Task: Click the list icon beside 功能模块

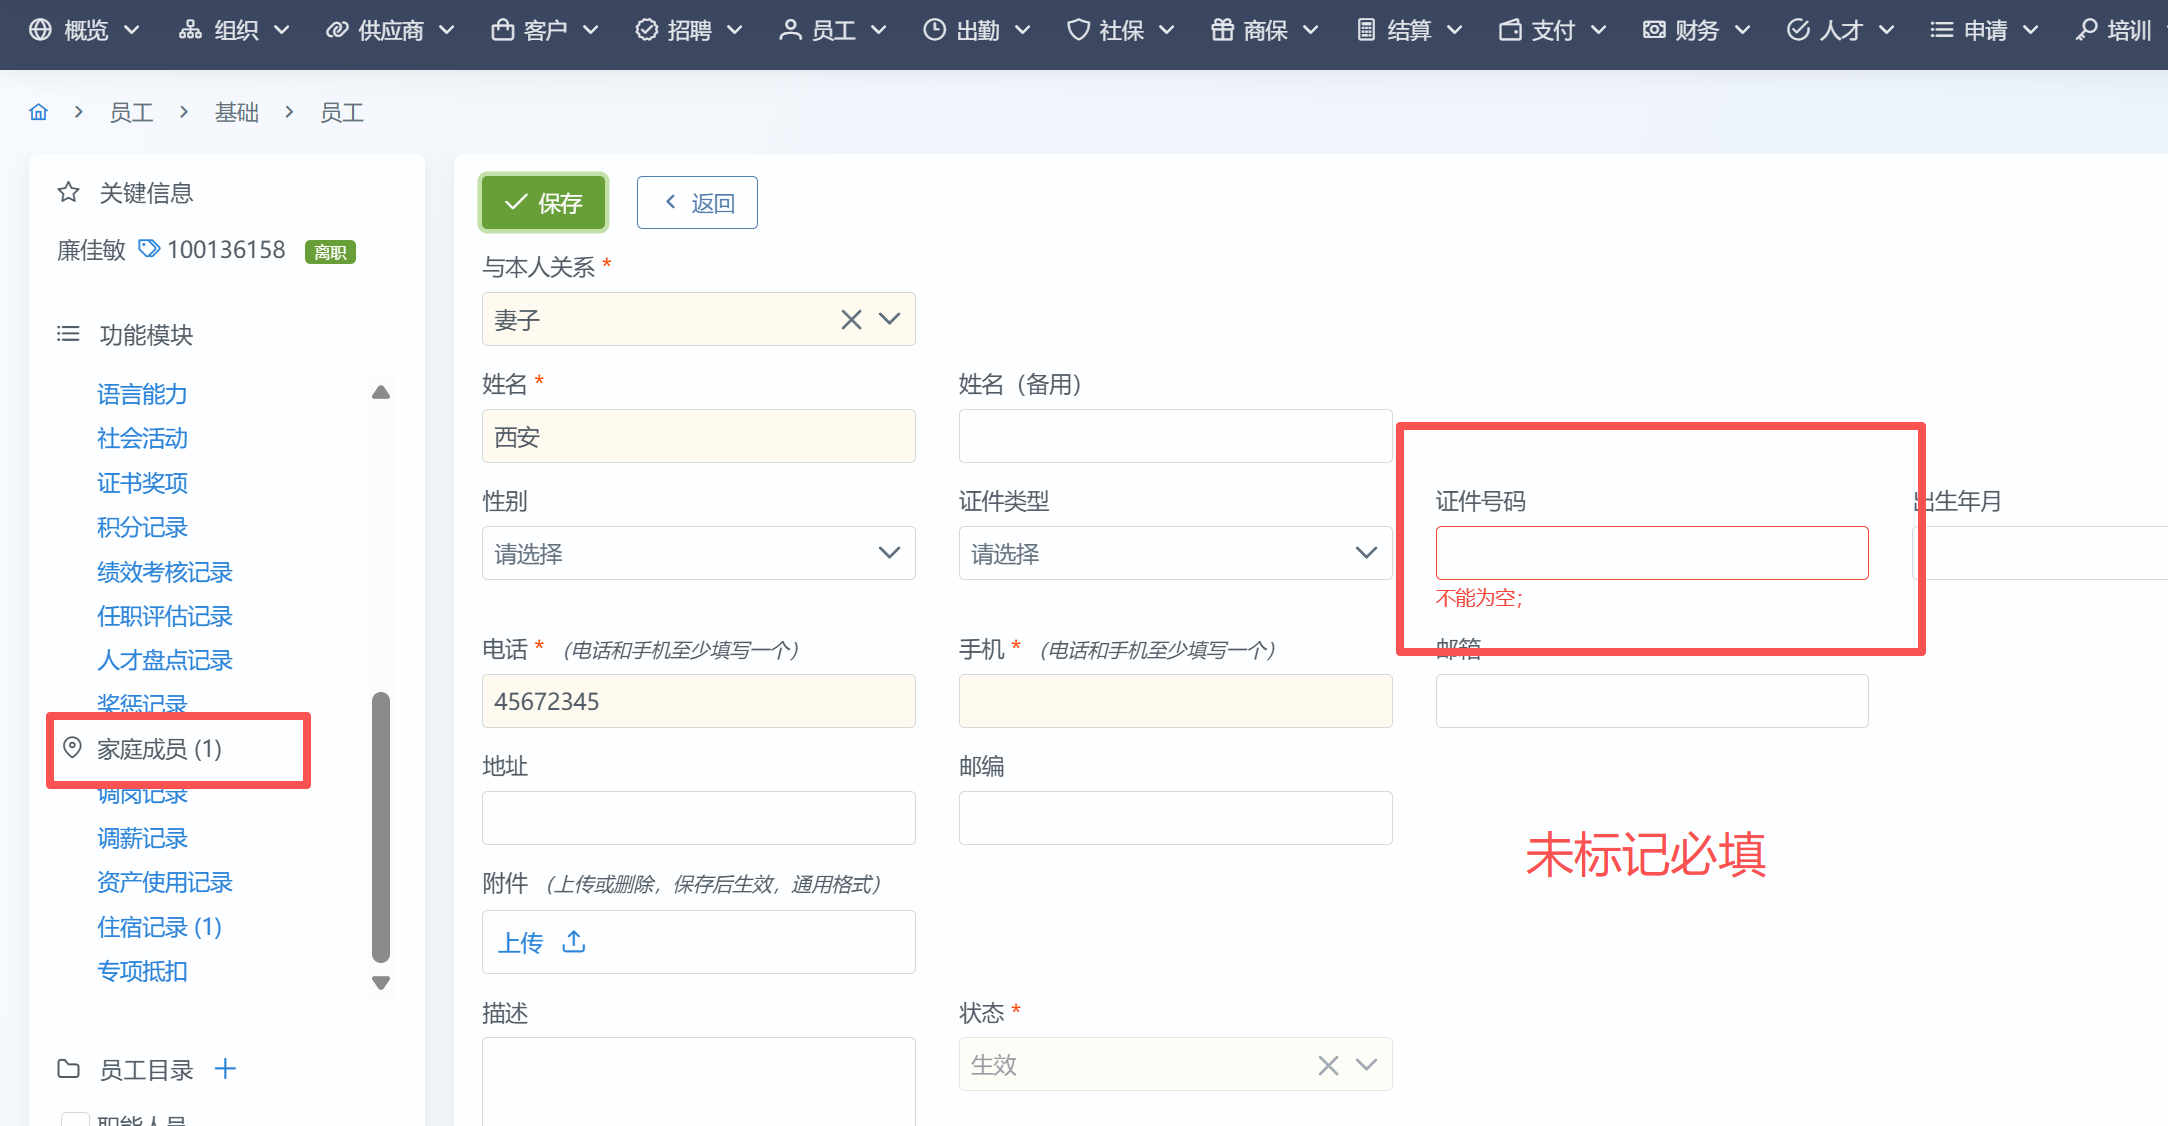Action: pyautogui.click(x=68, y=334)
